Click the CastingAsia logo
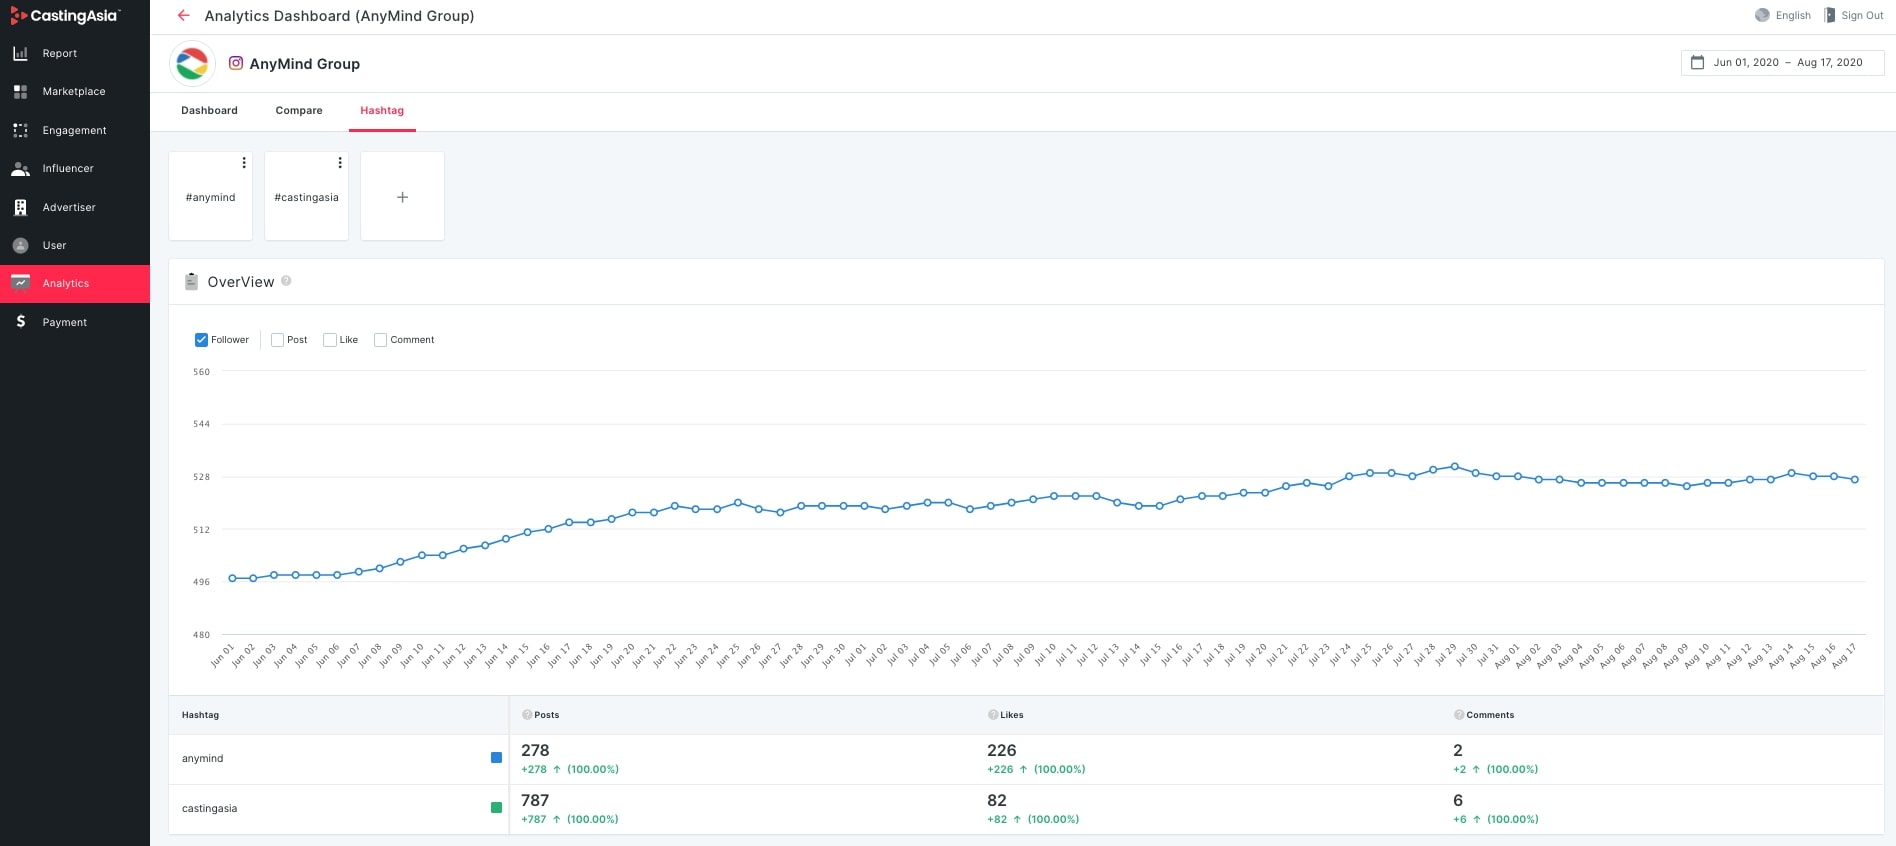Screen dimensions: 1896x846 click(x=64, y=16)
